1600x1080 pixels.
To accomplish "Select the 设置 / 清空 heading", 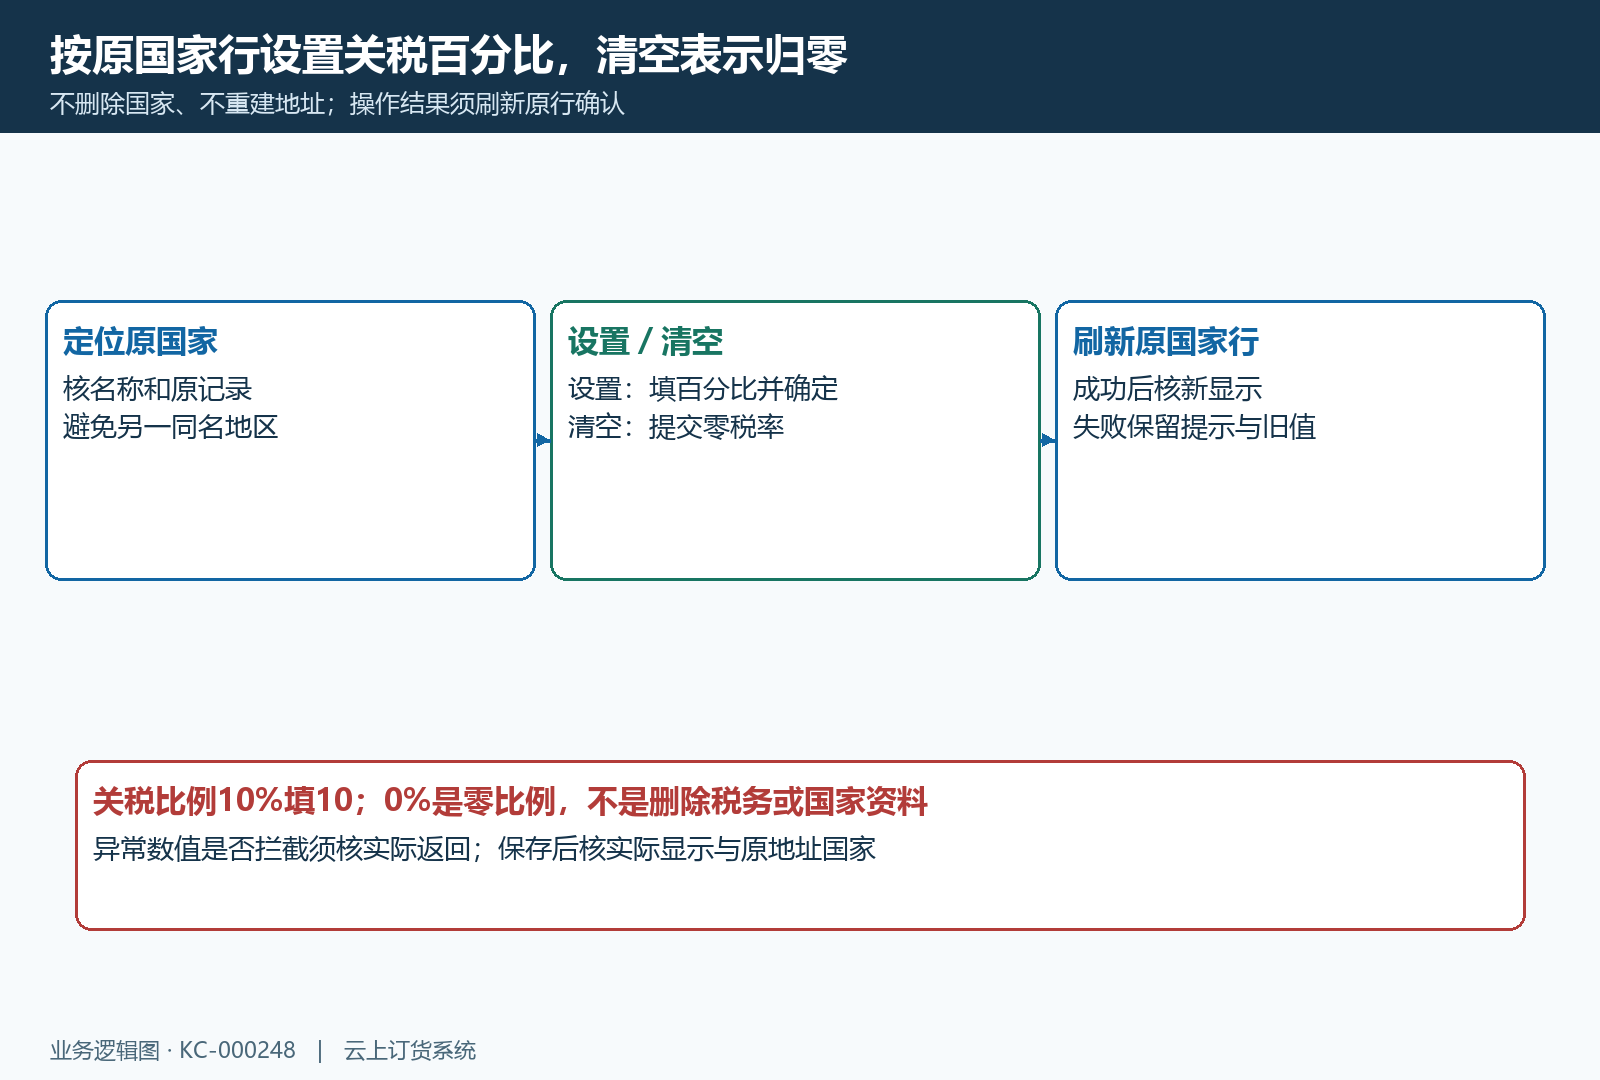I will click(x=645, y=342).
